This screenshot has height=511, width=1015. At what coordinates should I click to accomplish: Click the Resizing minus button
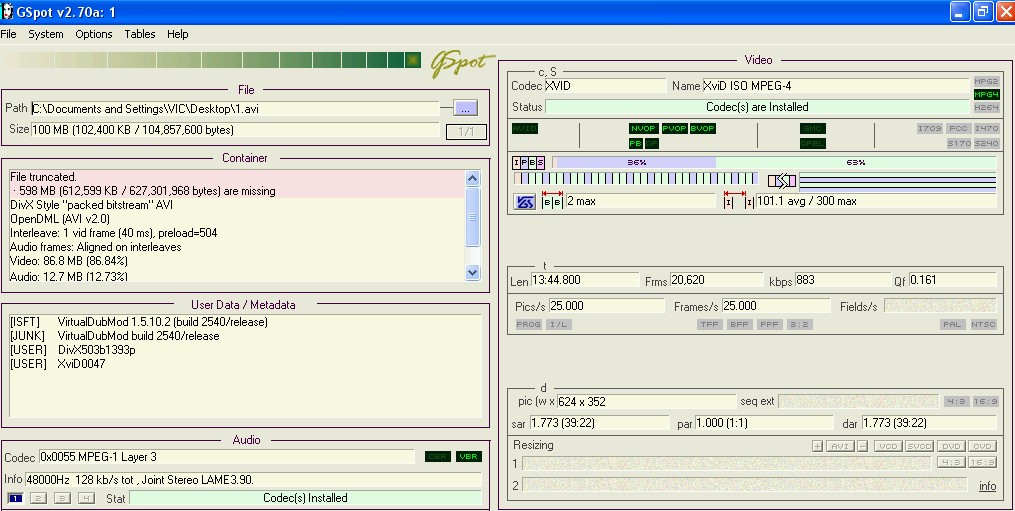tap(862, 446)
